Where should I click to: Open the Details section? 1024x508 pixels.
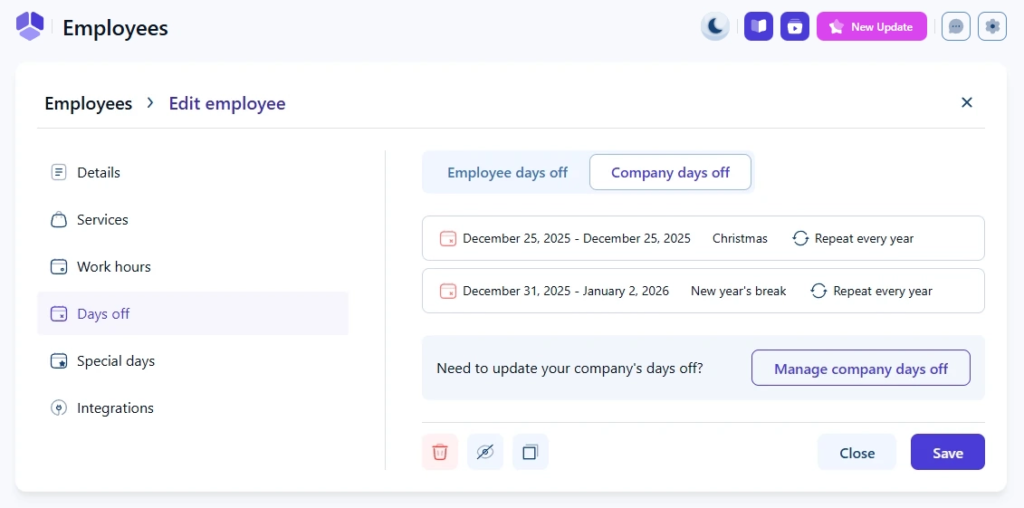(x=98, y=173)
